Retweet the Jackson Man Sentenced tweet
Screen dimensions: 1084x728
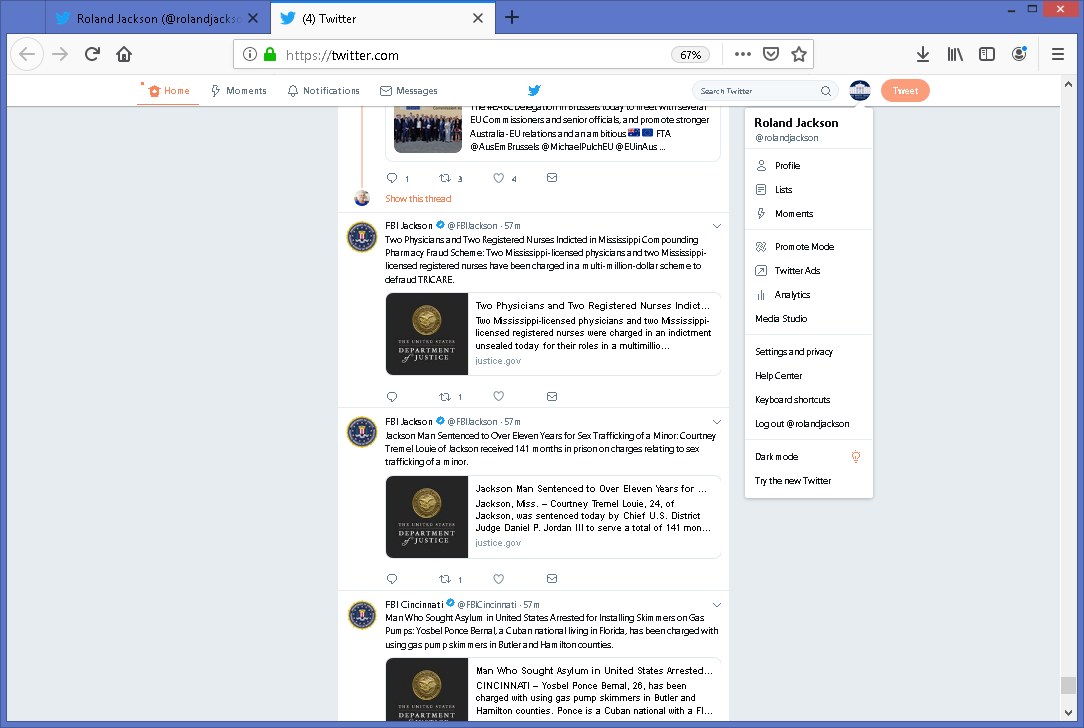(x=445, y=579)
